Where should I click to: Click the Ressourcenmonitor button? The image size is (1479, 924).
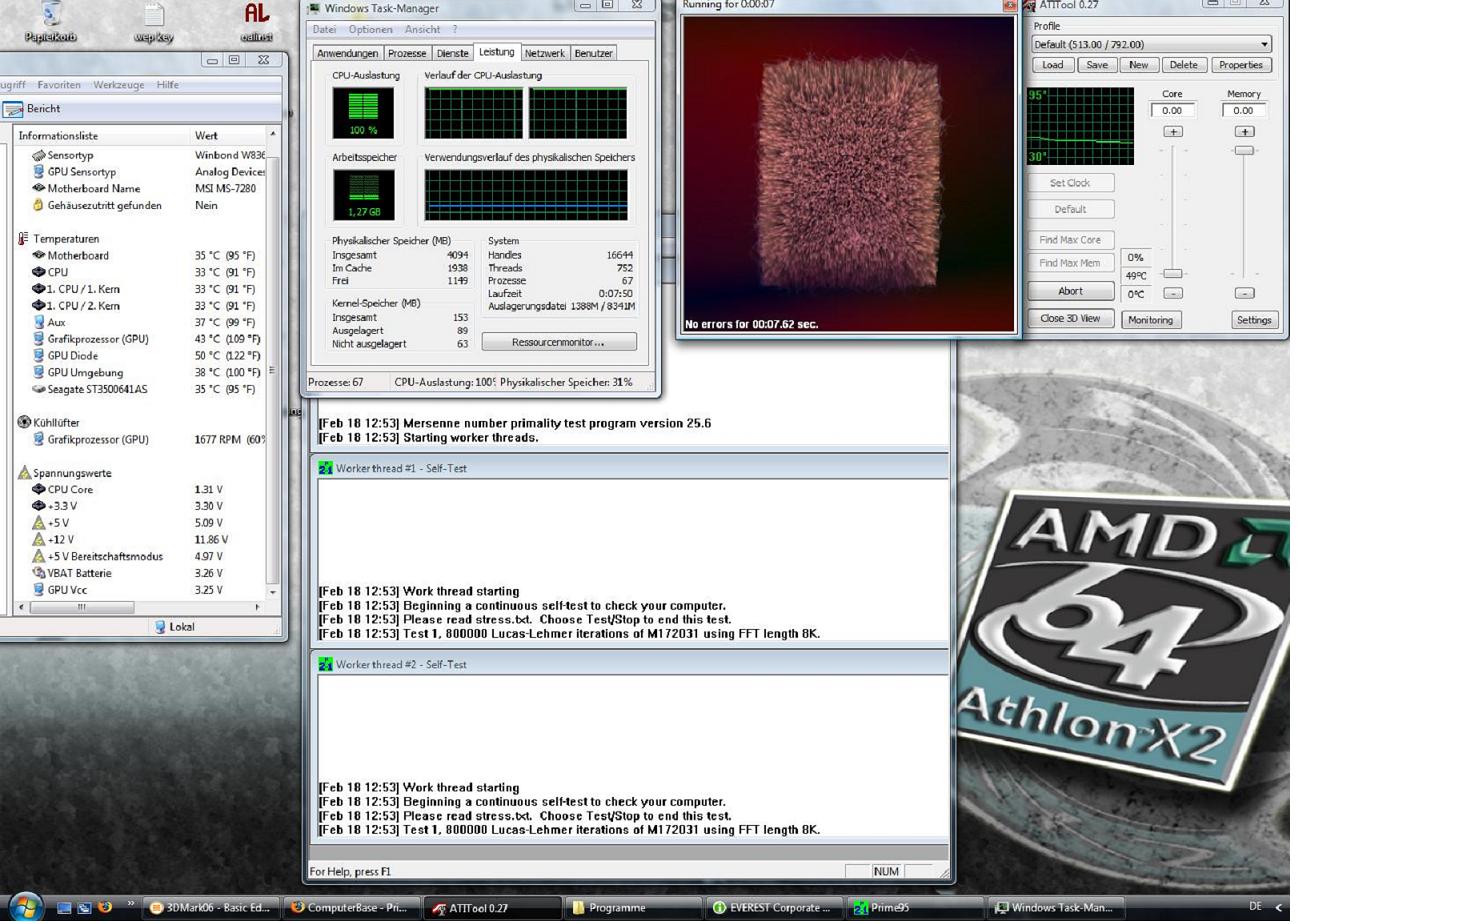pos(558,342)
